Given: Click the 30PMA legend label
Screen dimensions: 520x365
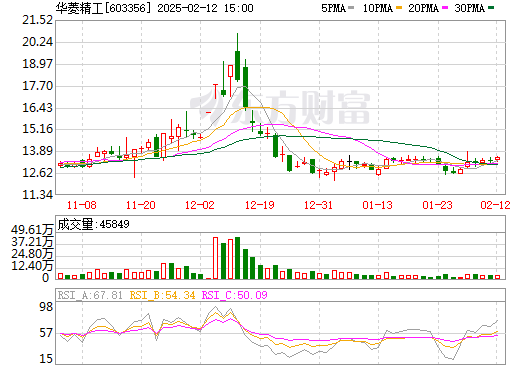Looking at the screenshot, I should click(469, 8).
